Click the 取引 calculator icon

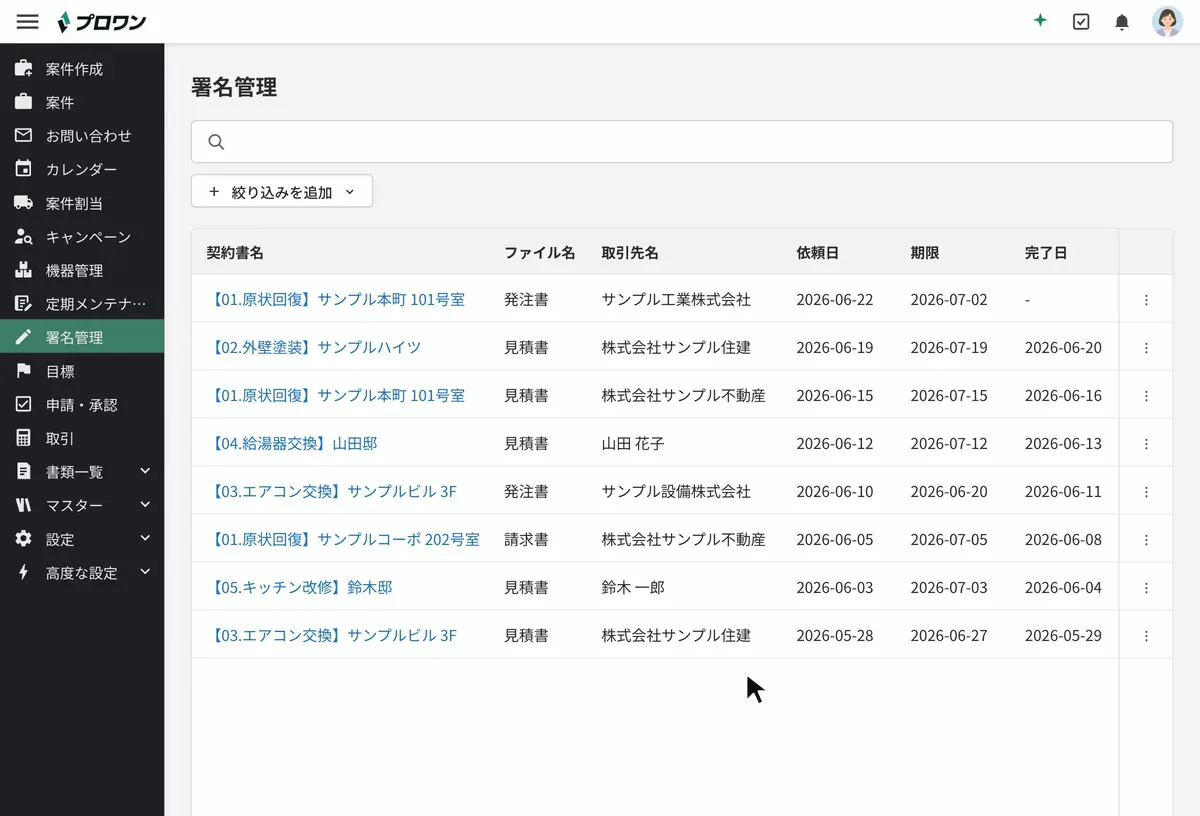tap(23, 438)
